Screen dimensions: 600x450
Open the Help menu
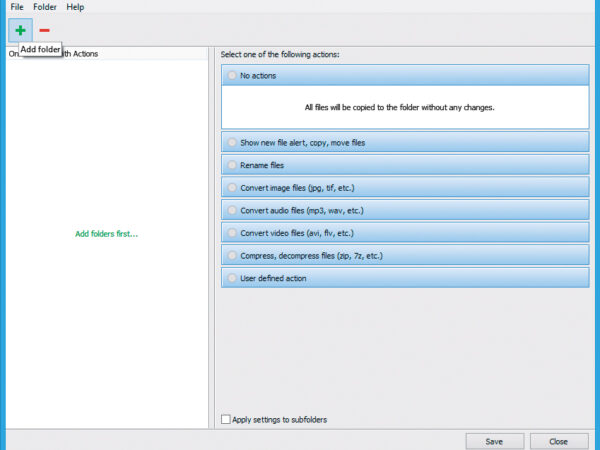click(75, 7)
